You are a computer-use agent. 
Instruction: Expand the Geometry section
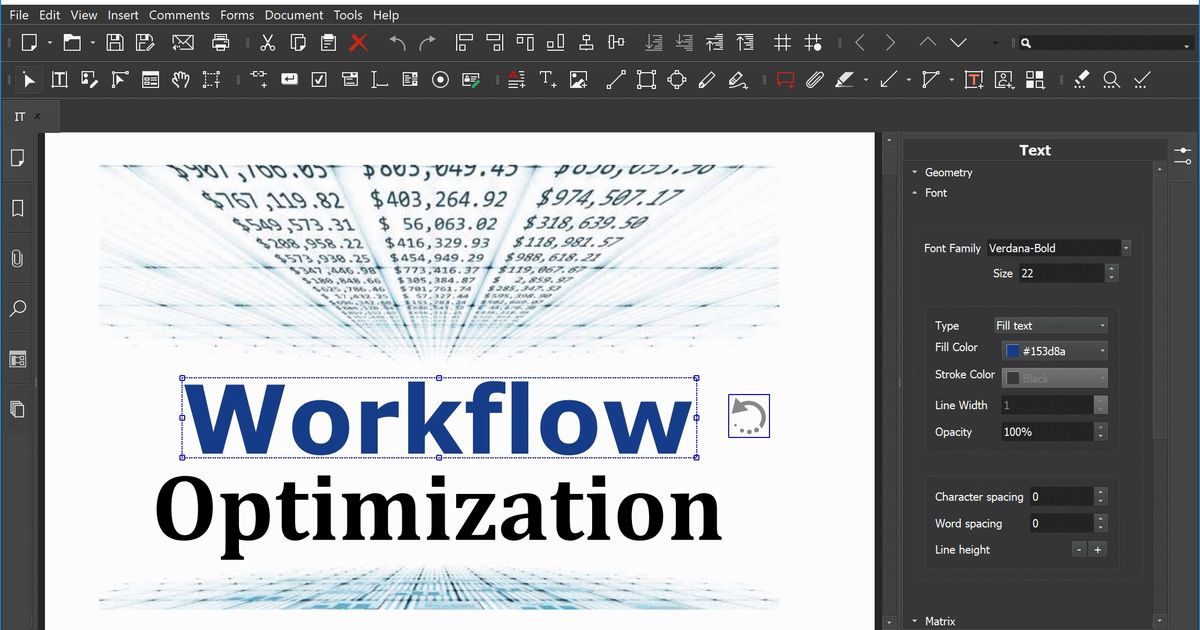pos(947,173)
